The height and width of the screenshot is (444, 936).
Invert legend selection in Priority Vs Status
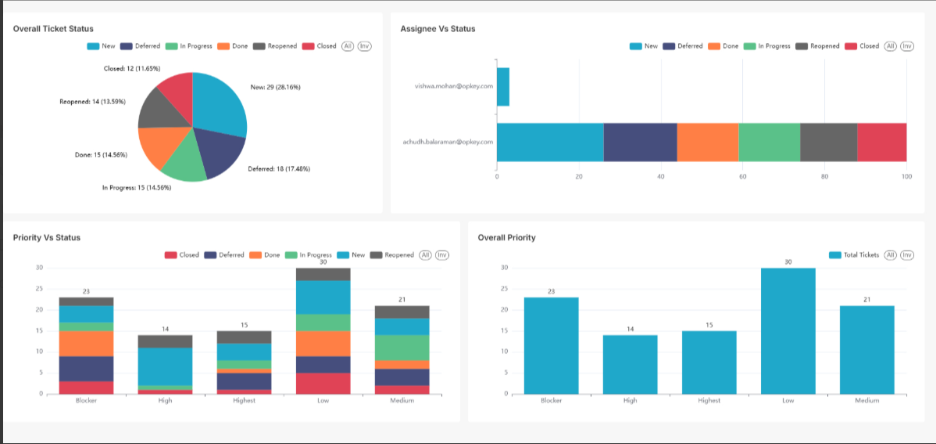pos(442,255)
